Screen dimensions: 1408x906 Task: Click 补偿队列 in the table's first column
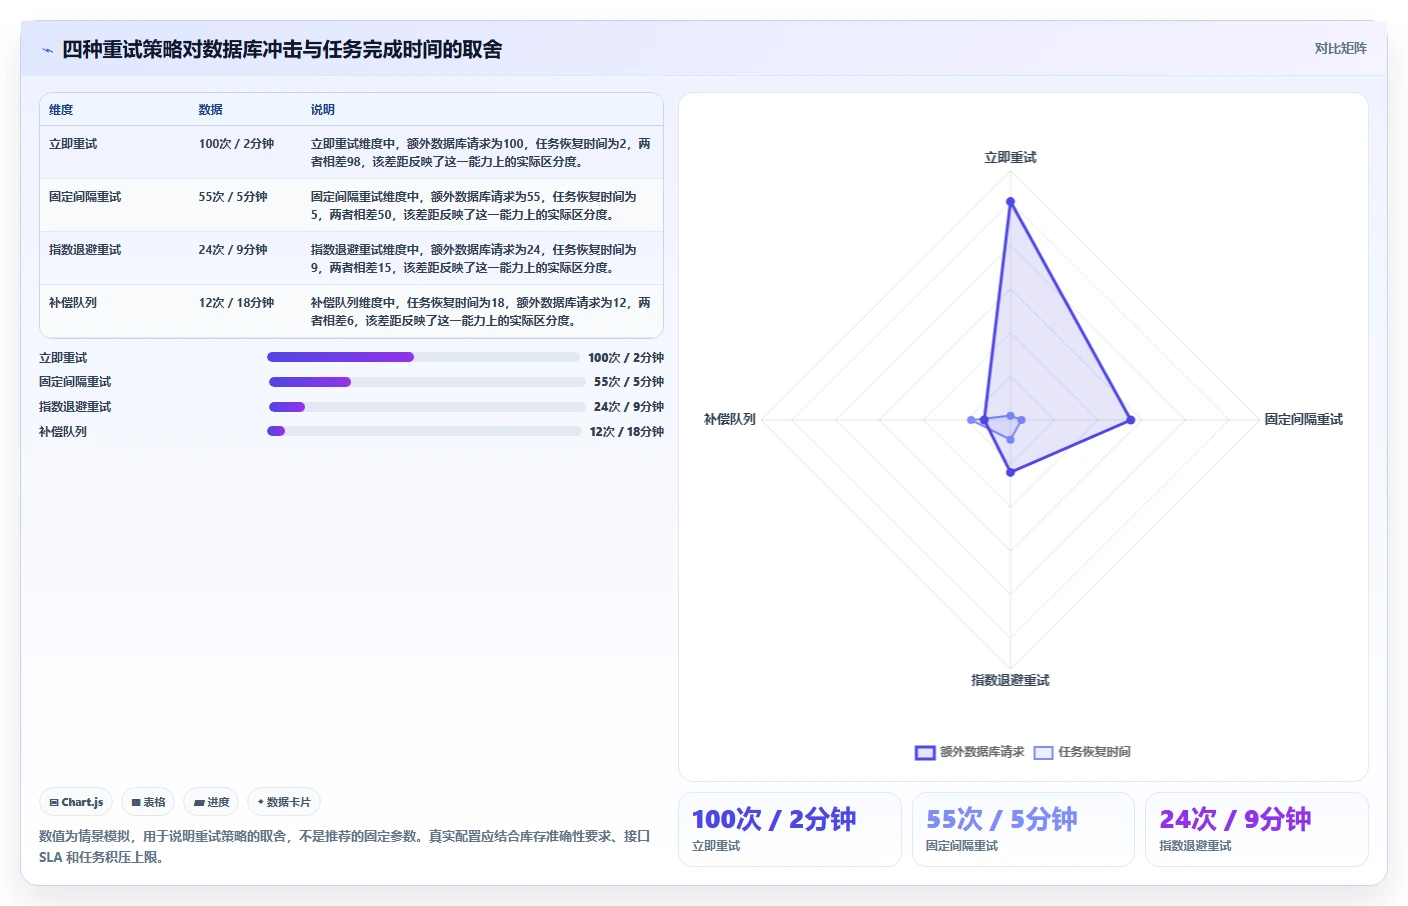pos(73,303)
